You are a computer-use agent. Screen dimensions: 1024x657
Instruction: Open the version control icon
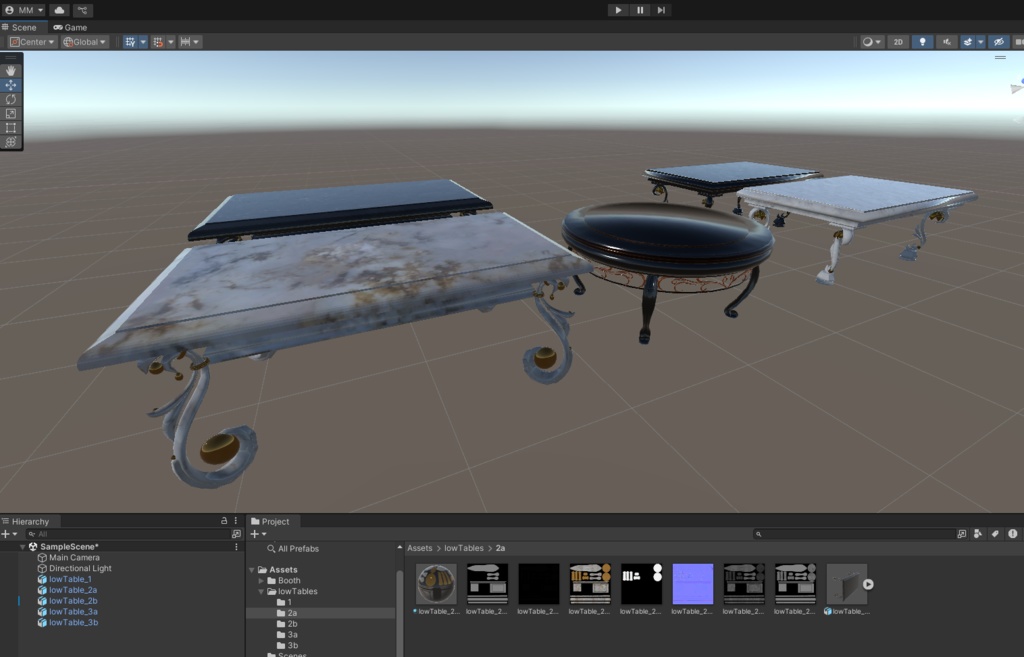pos(82,10)
